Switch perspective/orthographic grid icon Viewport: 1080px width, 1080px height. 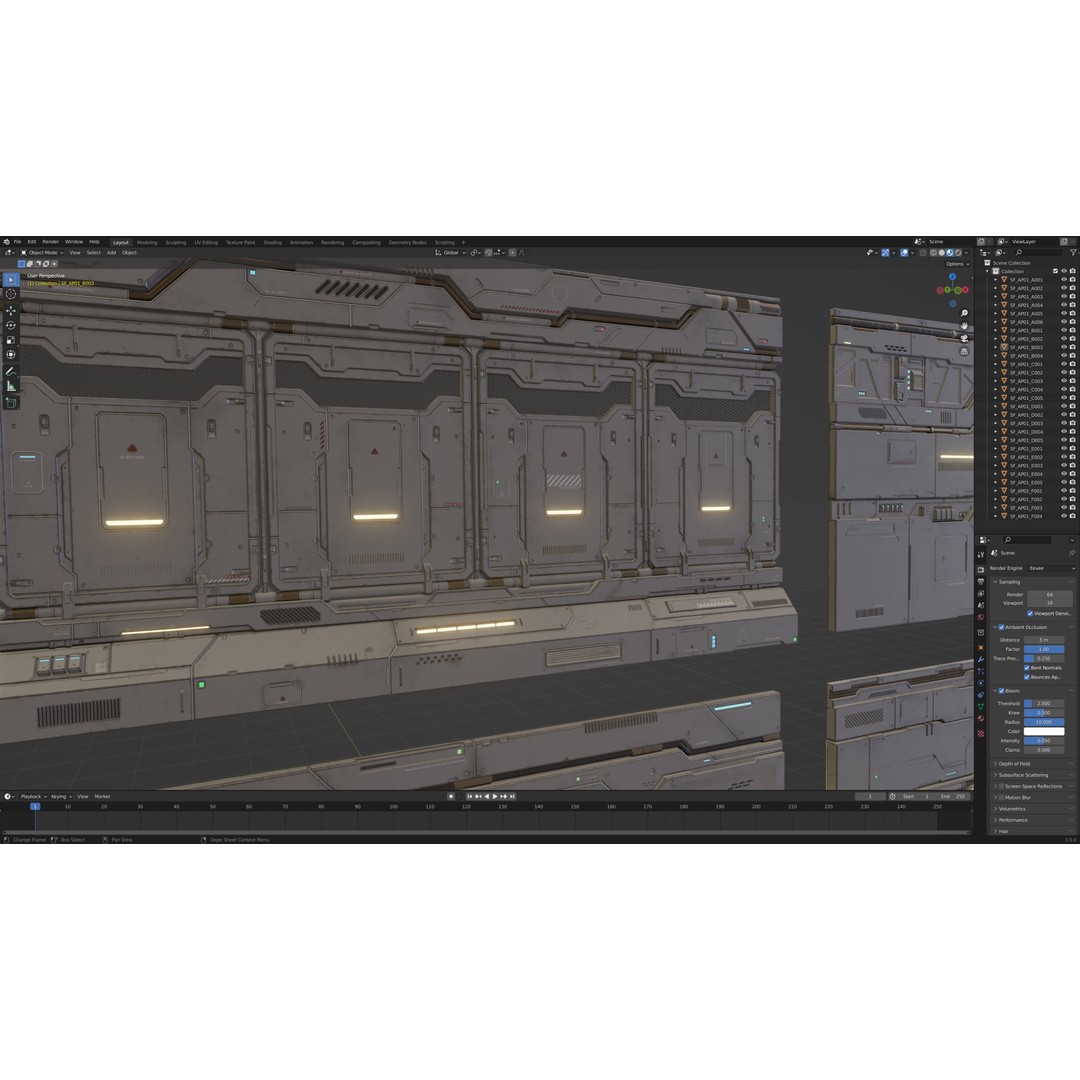(964, 351)
